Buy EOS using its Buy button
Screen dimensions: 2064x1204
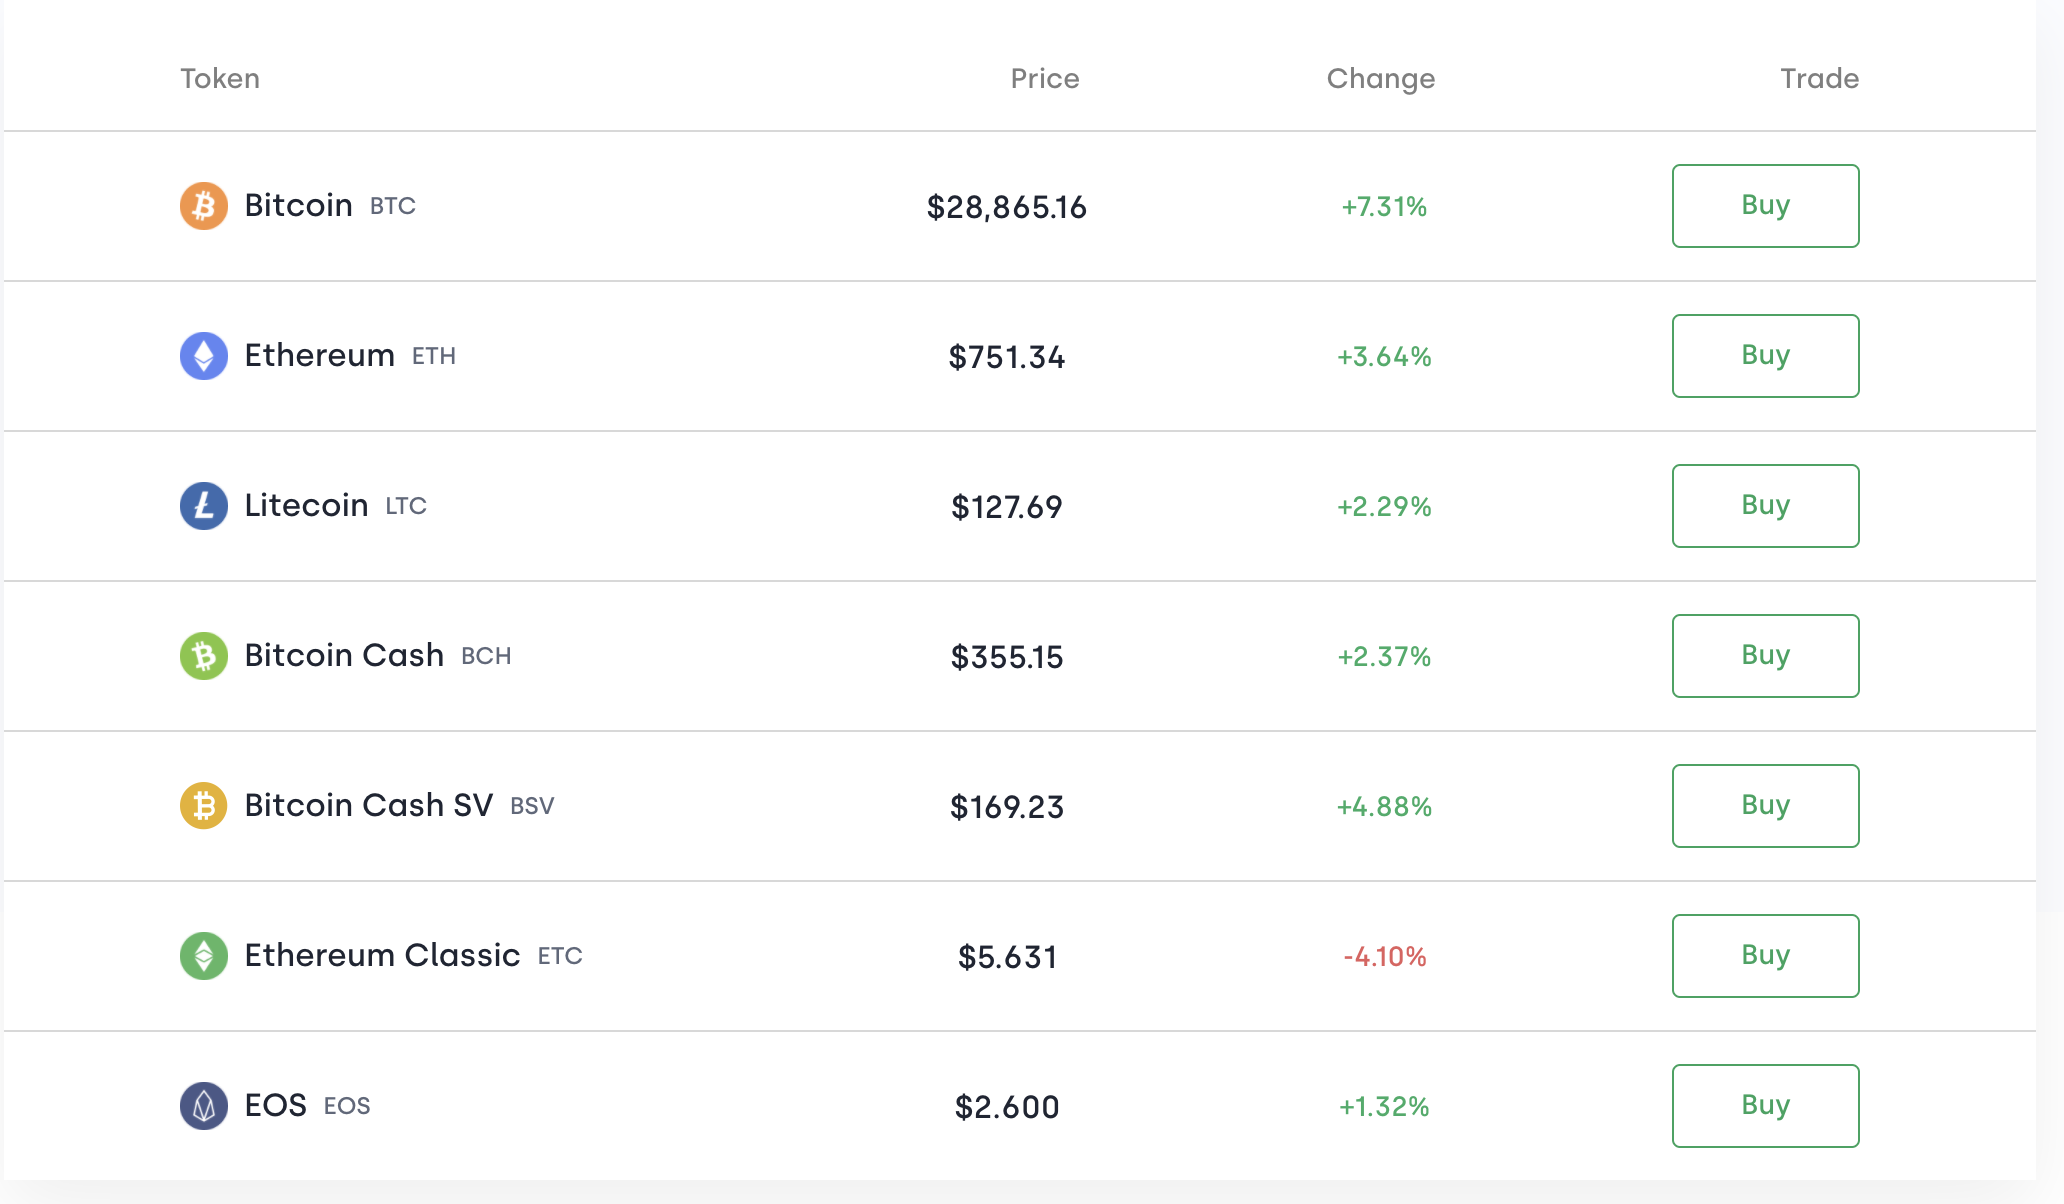[x=1765, y=1106]
